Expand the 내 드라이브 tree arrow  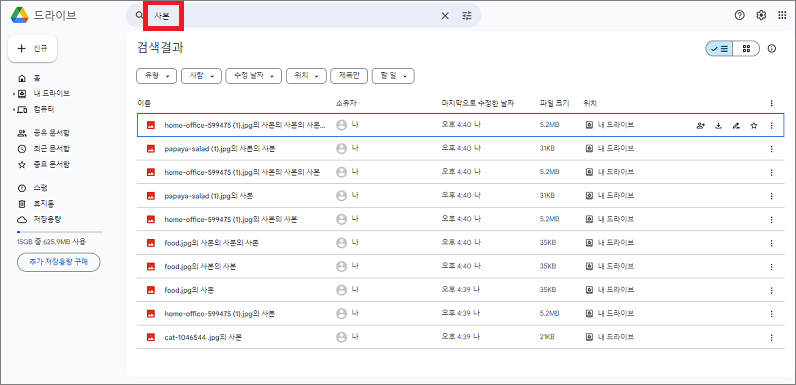14,94
